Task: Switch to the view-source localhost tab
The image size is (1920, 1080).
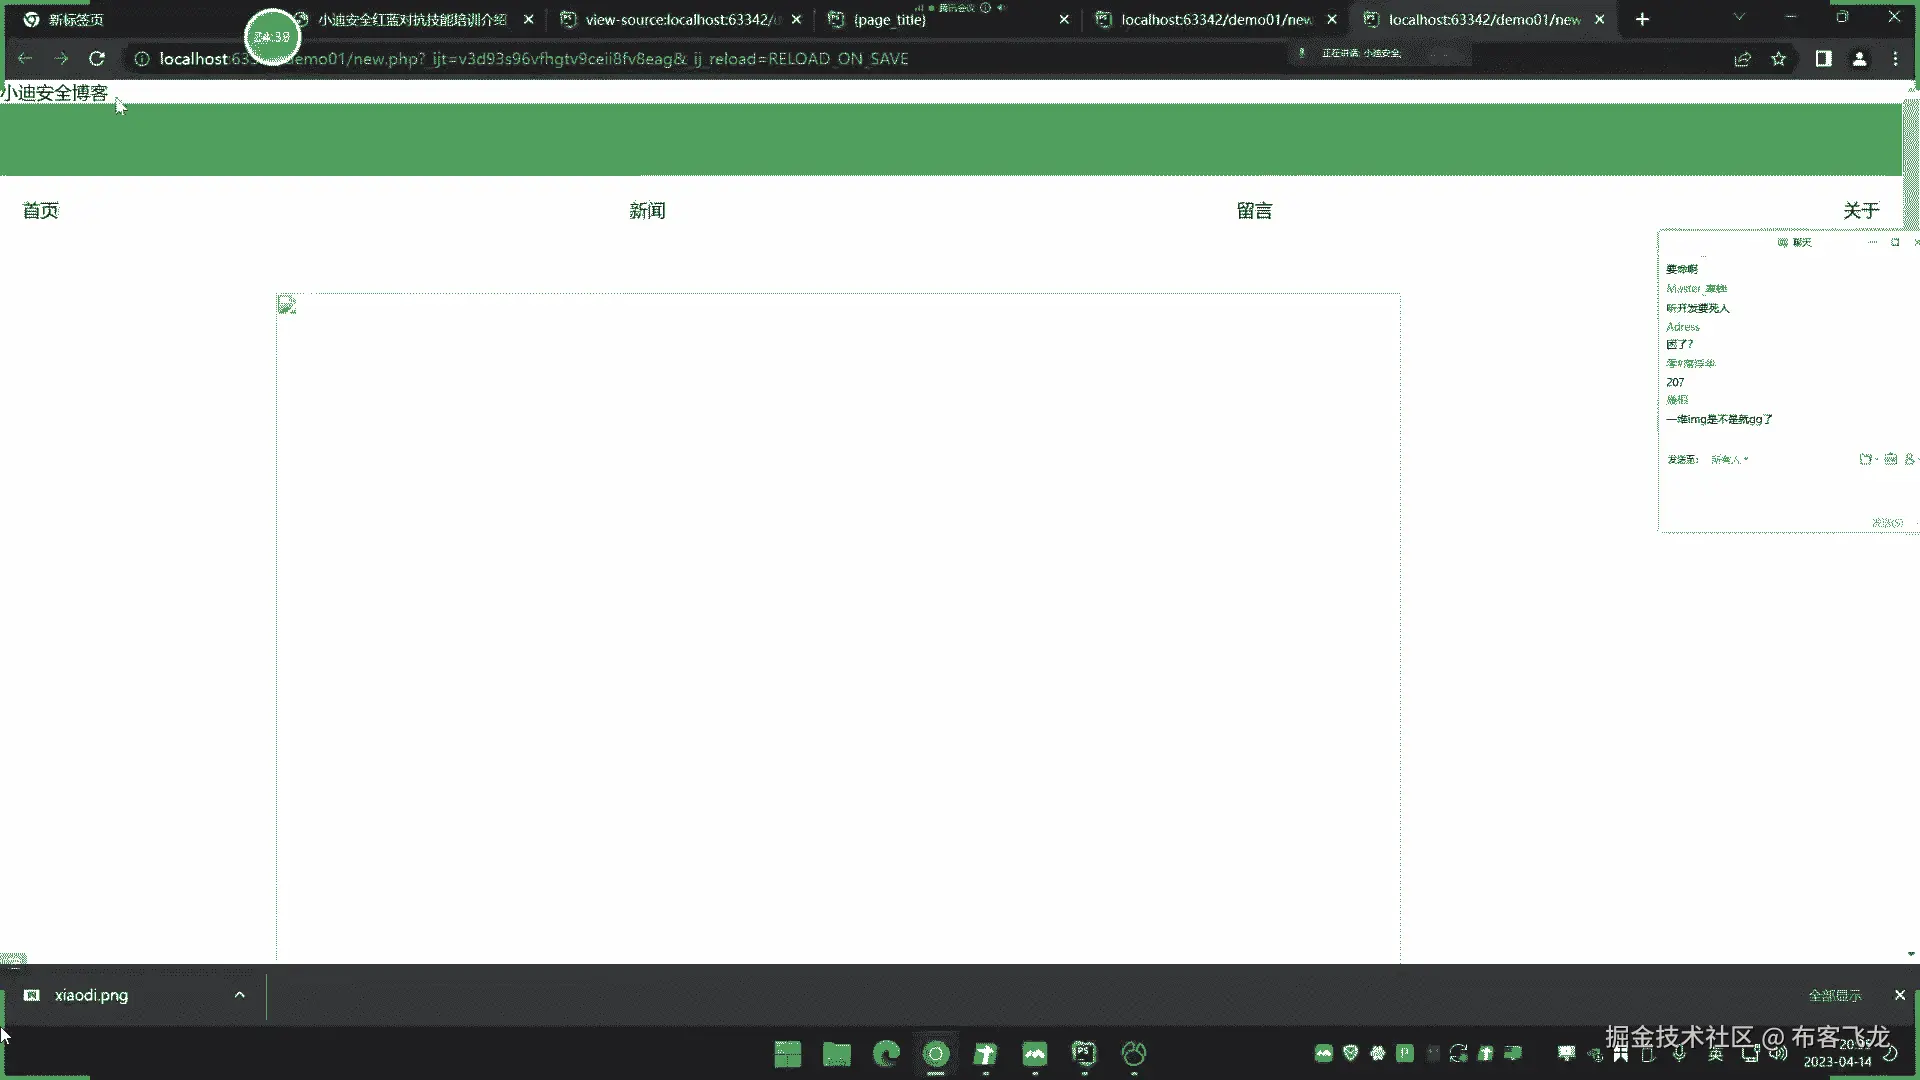Action: (x=680, y=19)
